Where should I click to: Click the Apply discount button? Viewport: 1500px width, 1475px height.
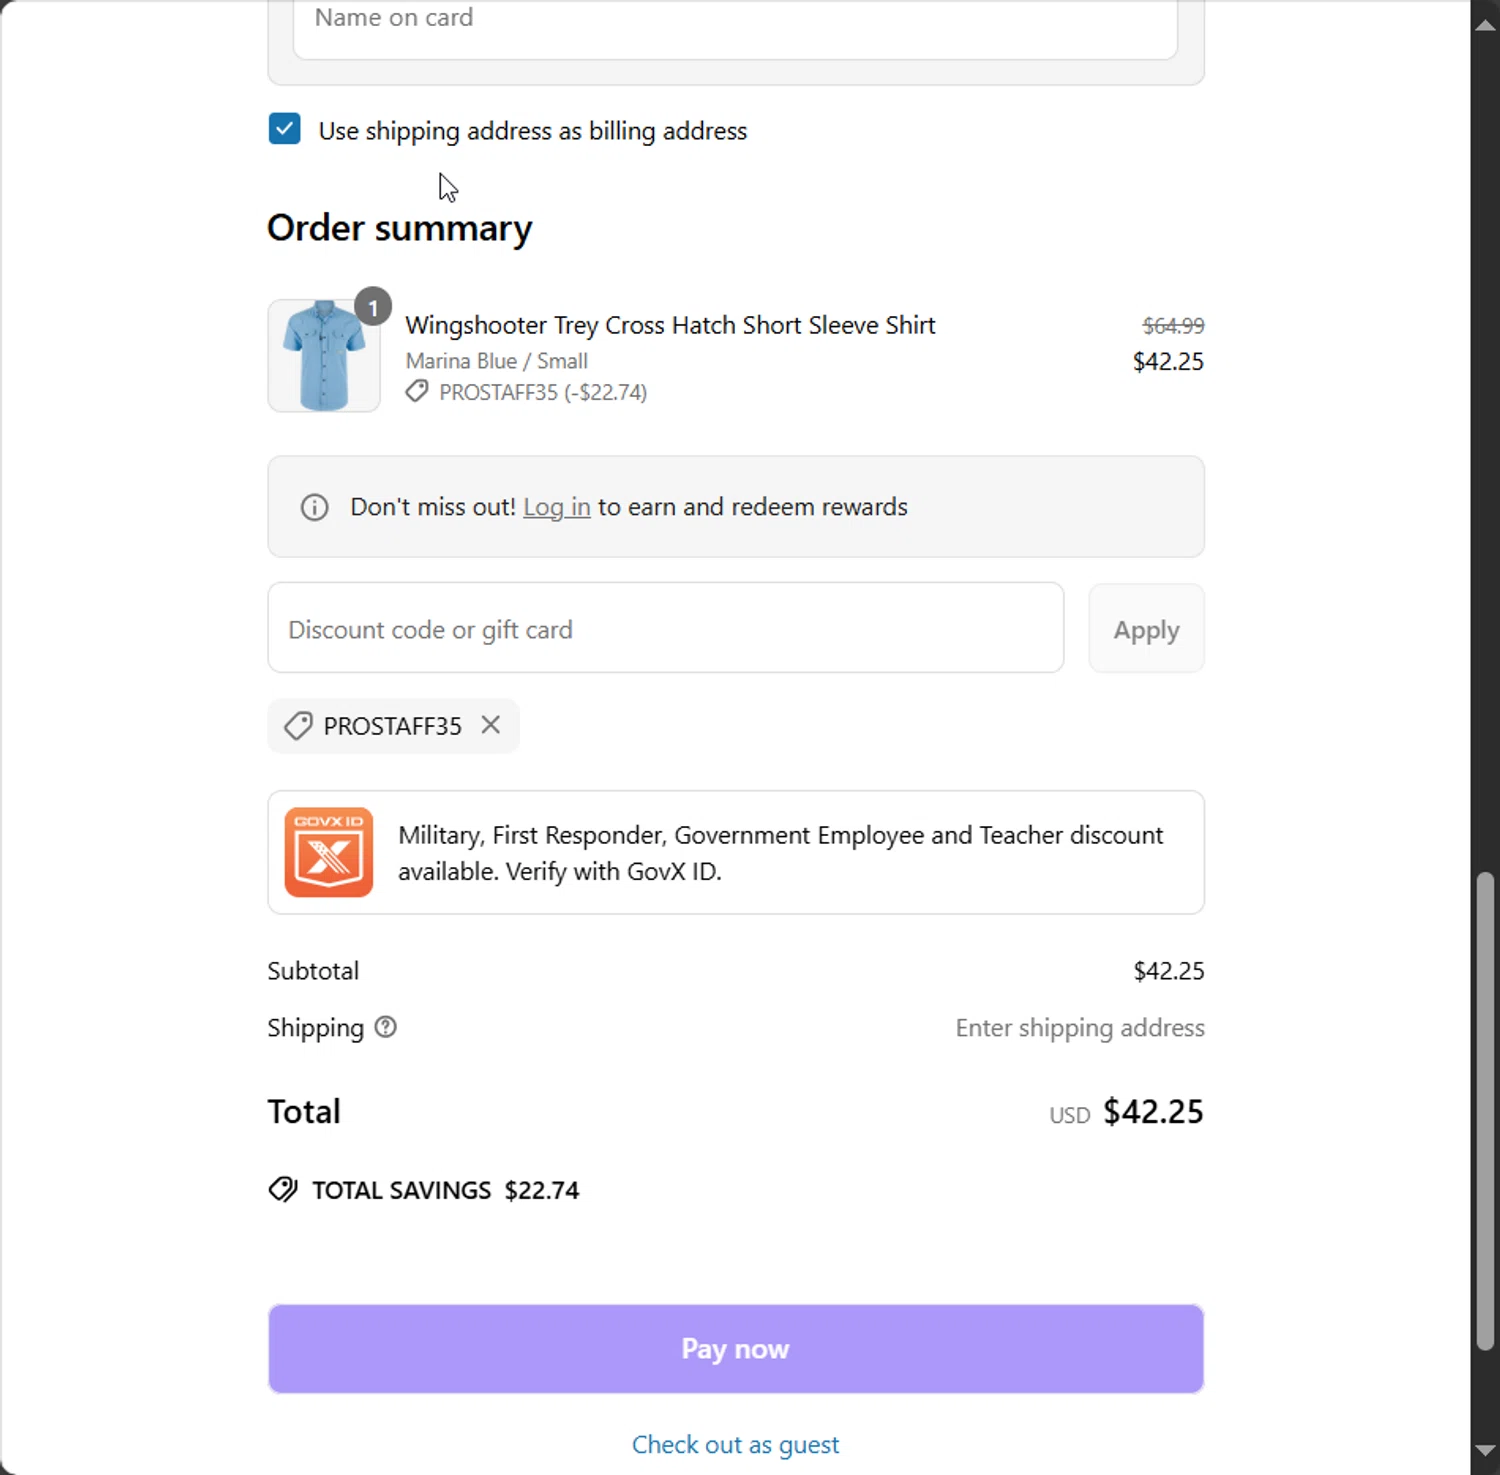click(x=1146, y=629)
